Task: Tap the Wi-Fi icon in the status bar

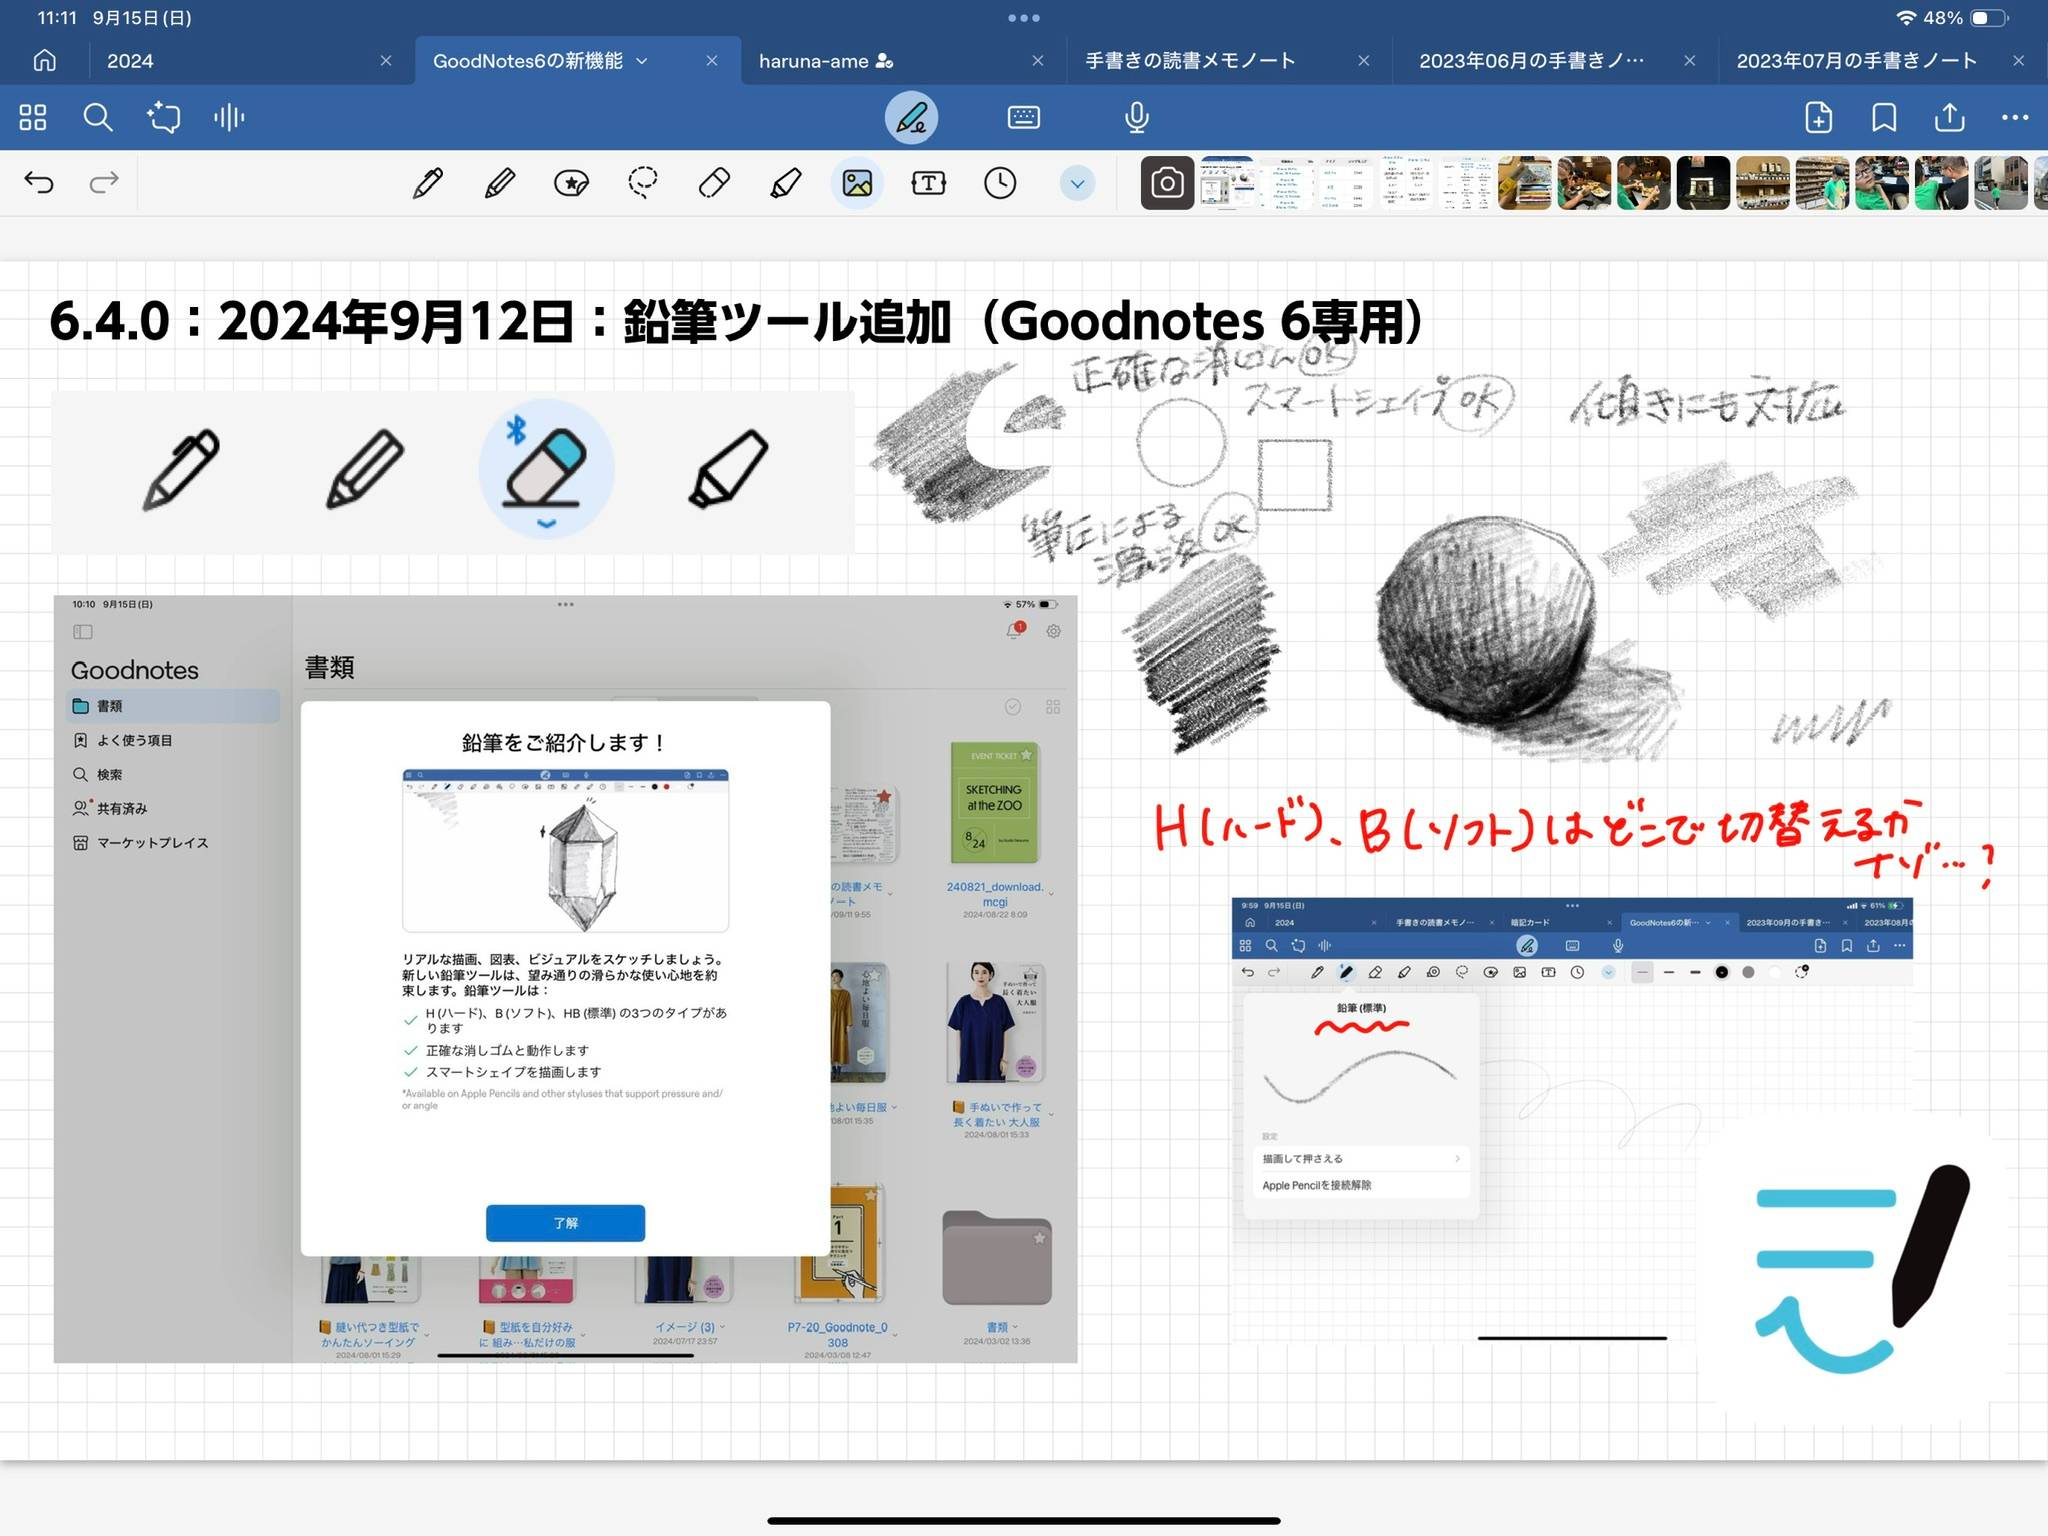Action: pos(1906,18)
